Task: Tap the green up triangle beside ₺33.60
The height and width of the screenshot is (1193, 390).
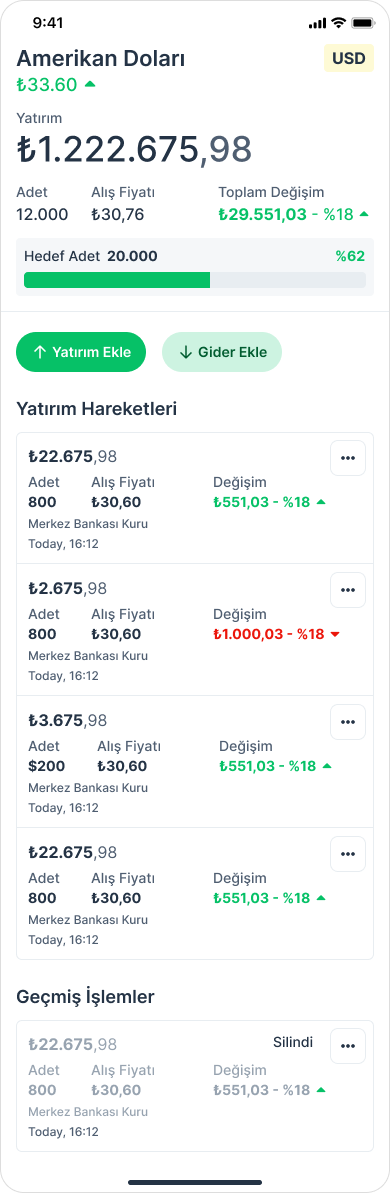Action: 90,84
